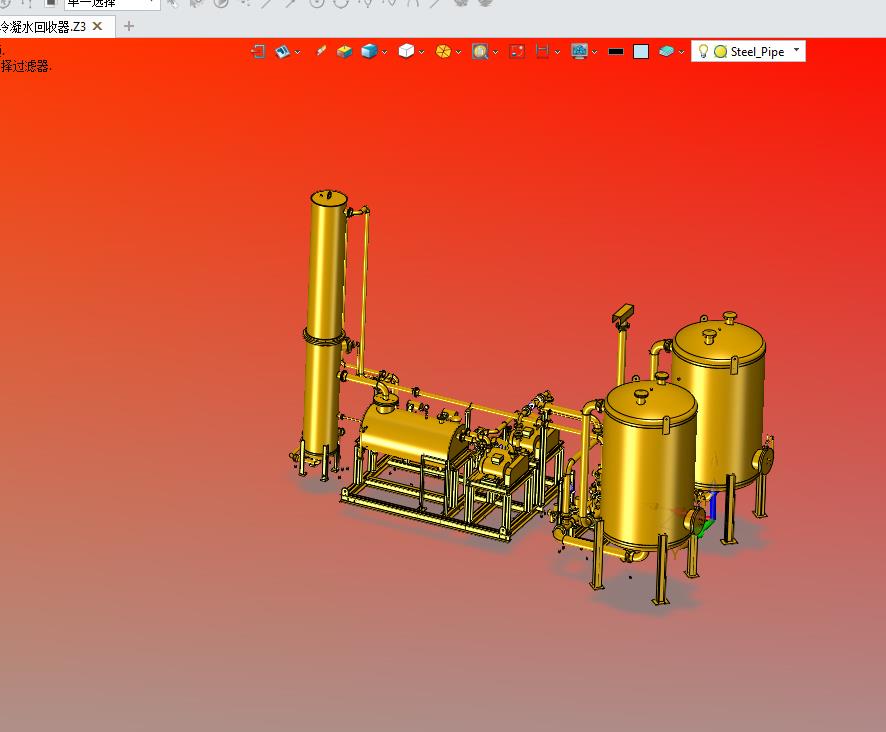
Task: Close the 冷凝水回收器.Z3 tab
Action: pos(97,26)
